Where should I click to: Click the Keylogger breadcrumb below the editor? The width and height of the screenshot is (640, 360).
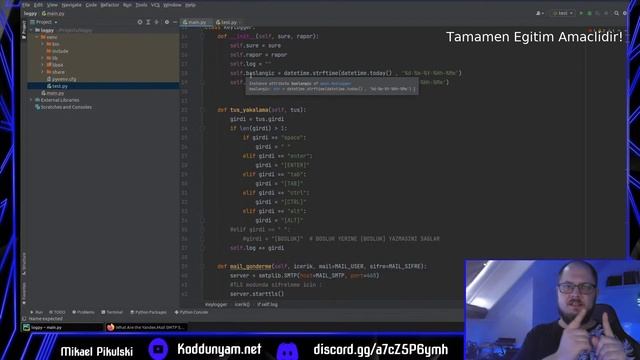pyautogui.click(x=216, y=304)
